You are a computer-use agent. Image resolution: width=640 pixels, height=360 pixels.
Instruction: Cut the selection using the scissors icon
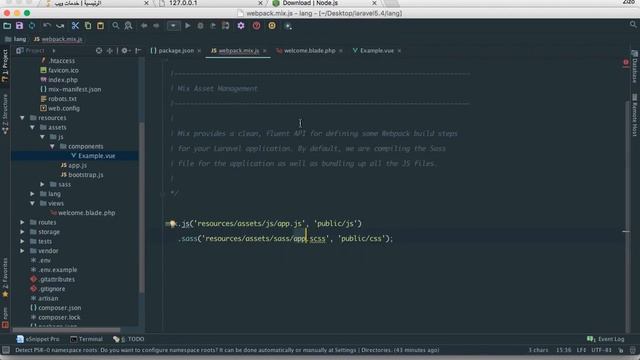tap(75, 26)
